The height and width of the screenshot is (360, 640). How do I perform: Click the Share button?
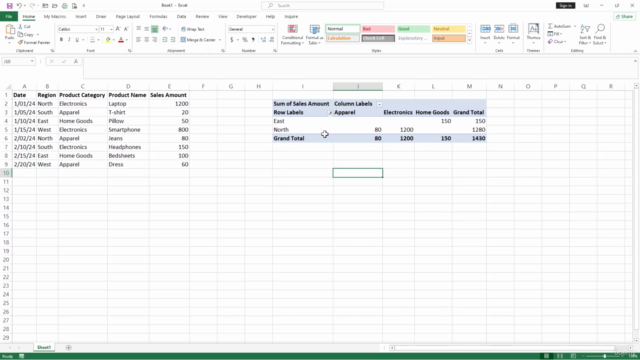point(624,16)
